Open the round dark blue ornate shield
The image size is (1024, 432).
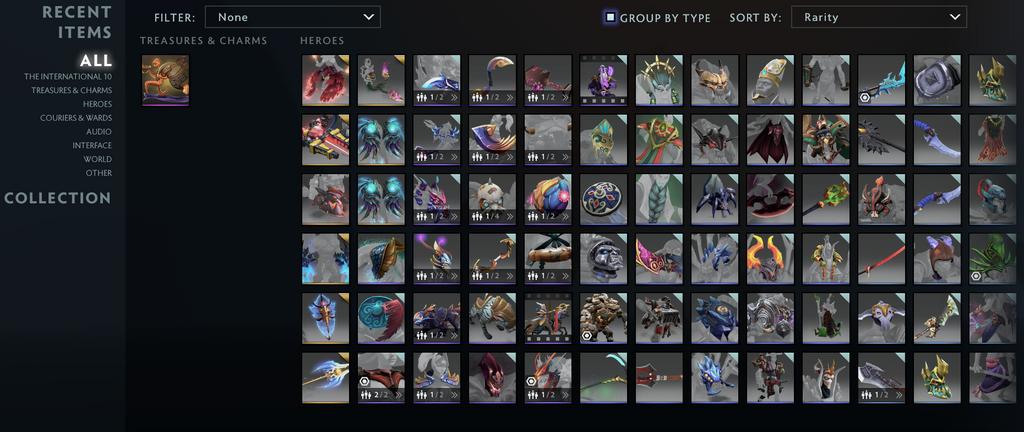point(603,199)
